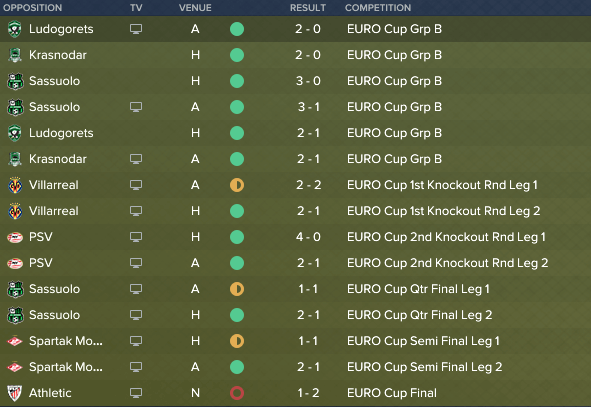Click the orange draw indicator for Villarreal away
The height and width of the screenshot is (407, 591).
(x=237, y=185)
